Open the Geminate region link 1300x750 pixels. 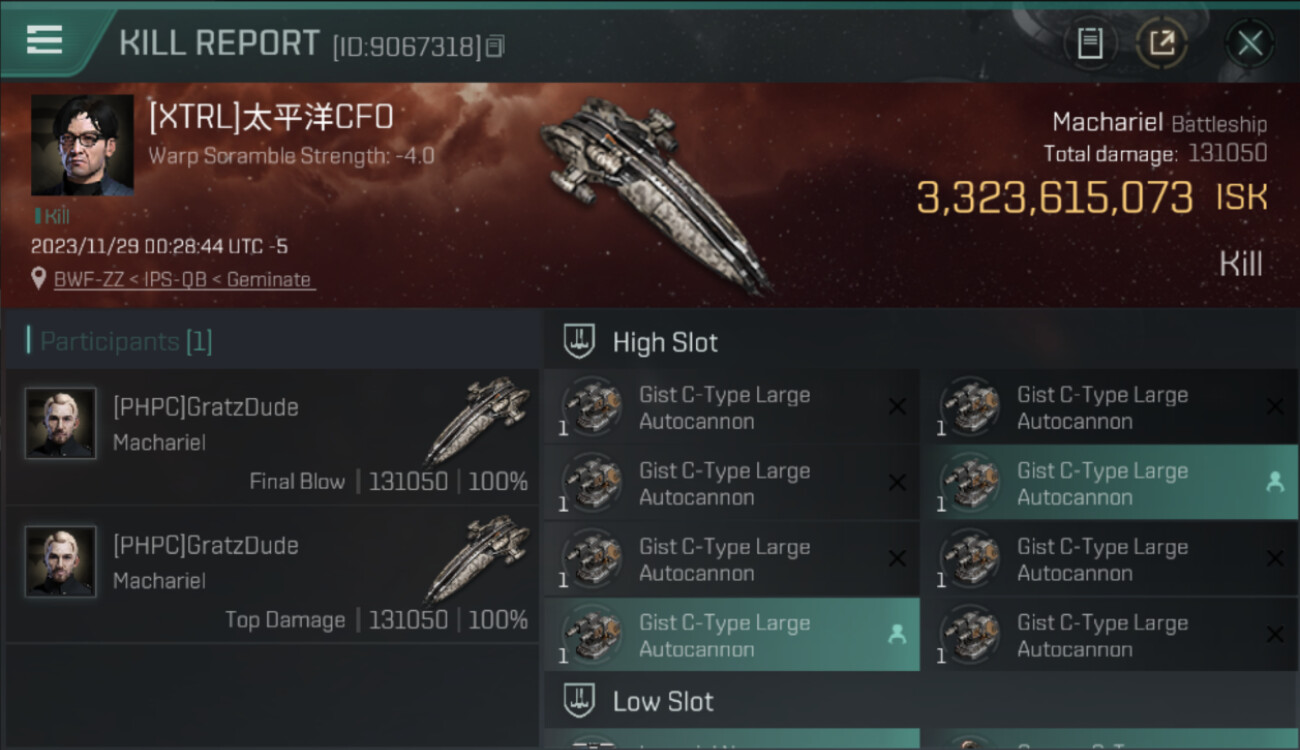click(268, 280)
